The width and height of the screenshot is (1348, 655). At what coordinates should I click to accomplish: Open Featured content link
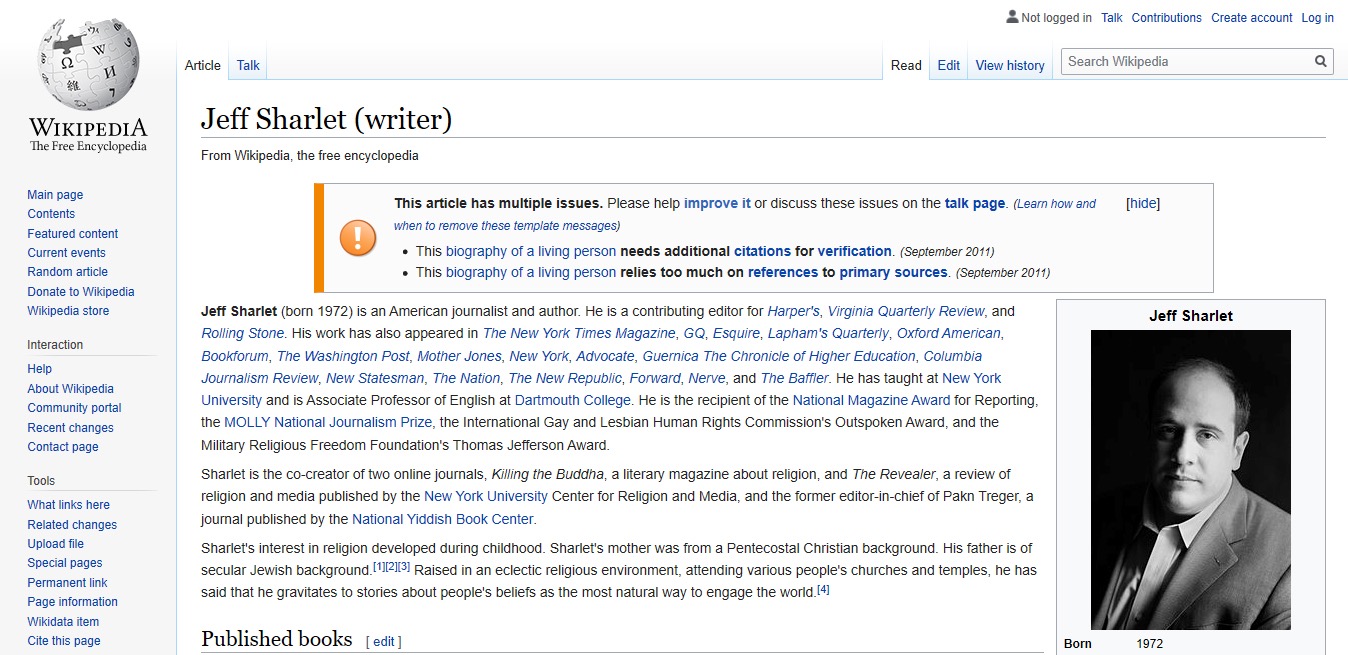coord(73,234)
